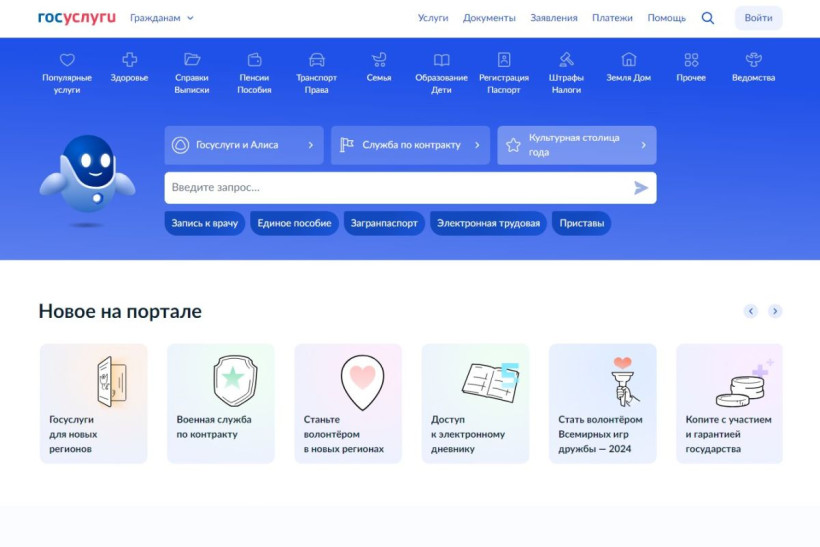Open the Платежи menu item

pyautogui.click(x=612, y=18)
